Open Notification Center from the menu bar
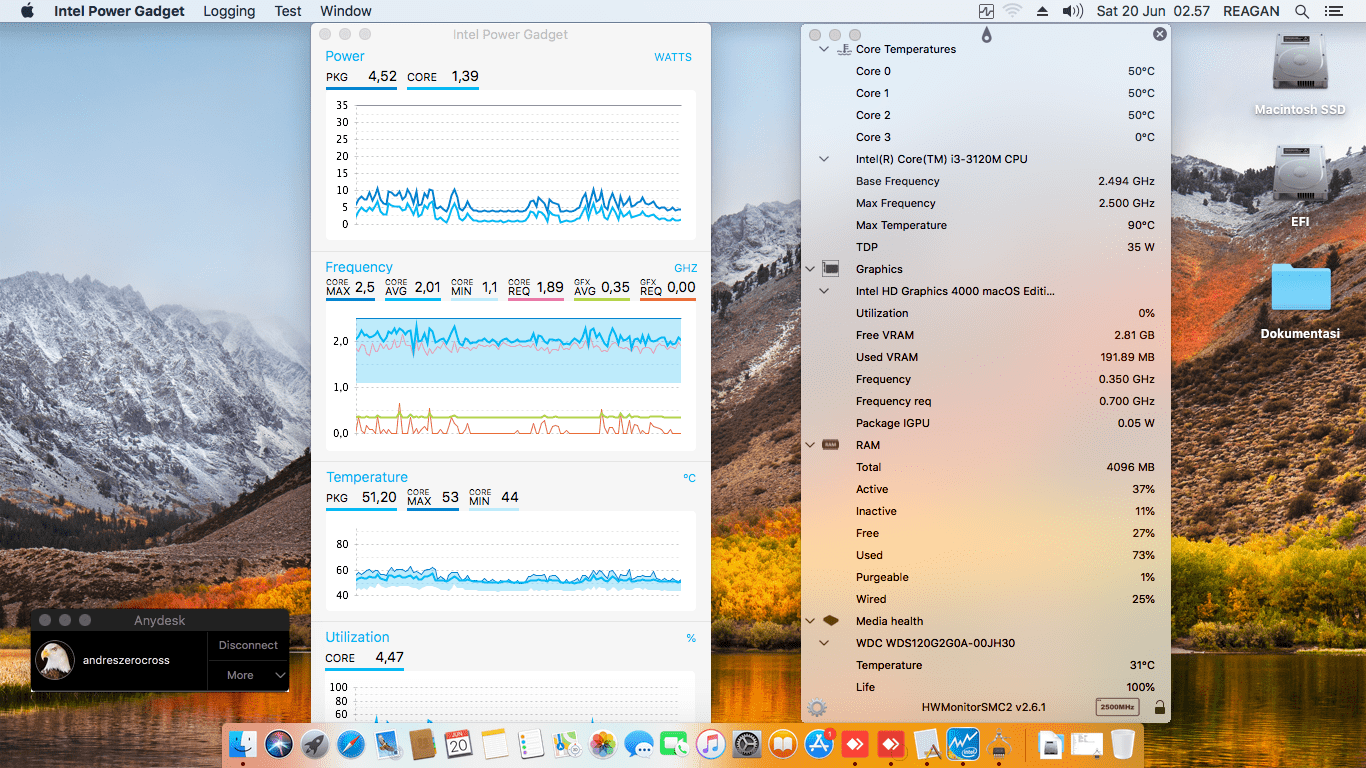Screen dimensions: 1366x768 [1337, 11]
